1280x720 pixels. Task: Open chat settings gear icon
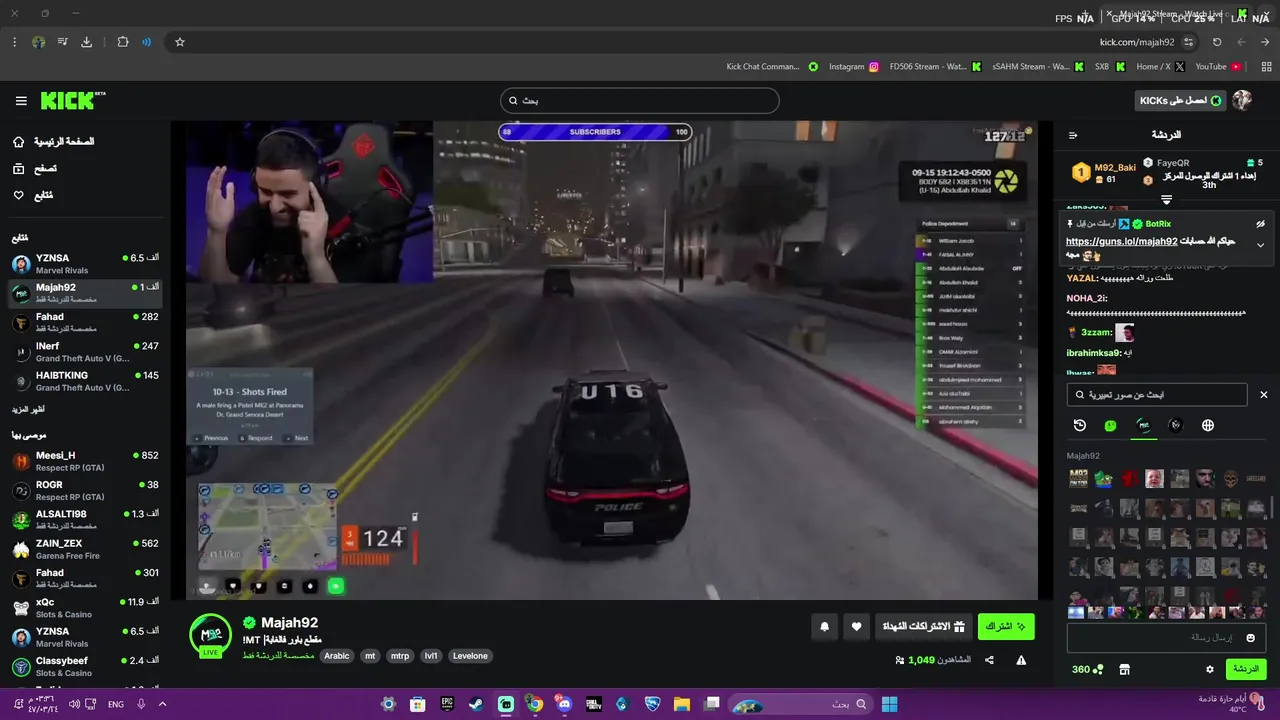pyautogui.click(x=1210, y=669)
